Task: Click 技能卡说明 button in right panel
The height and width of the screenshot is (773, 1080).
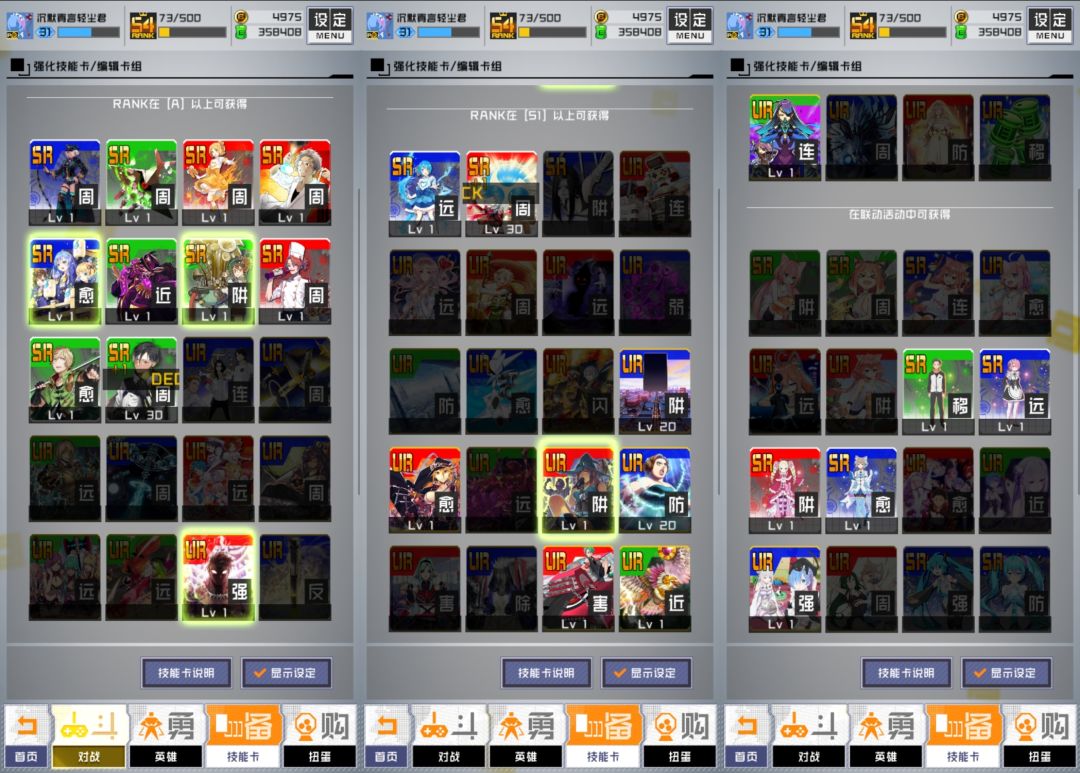Action: pyautogui.click(x=906, y=673)
